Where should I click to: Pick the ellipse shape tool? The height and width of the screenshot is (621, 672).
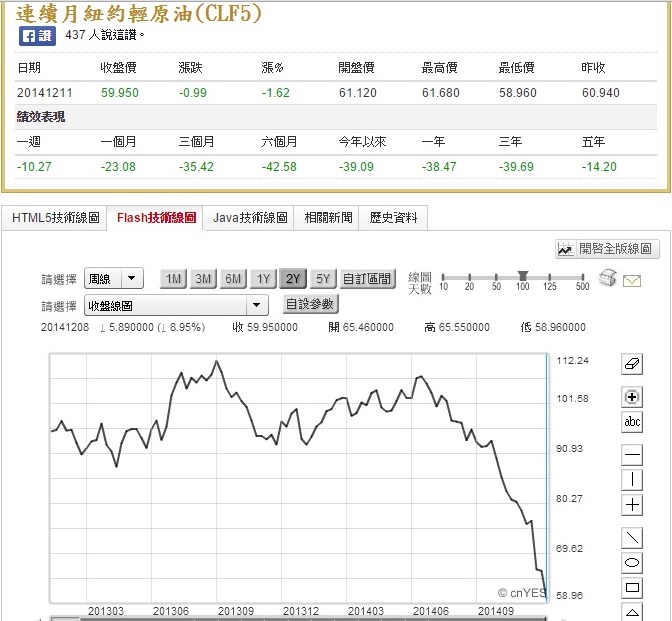632,563
